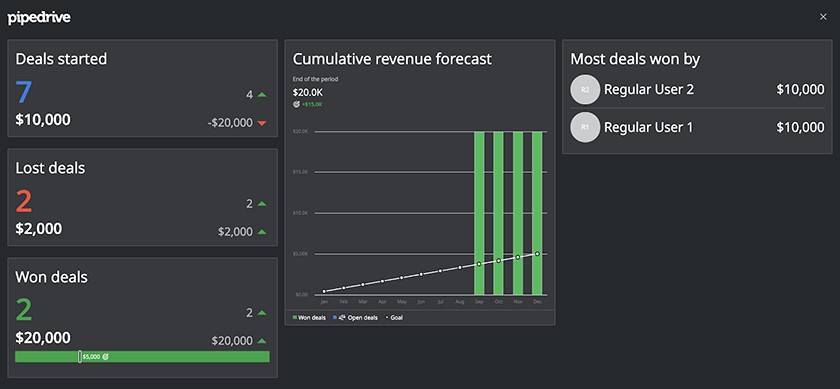The image size is (840, 389).
Task: Click the $20.0K end of period value
Action: [x=308, y=92]
